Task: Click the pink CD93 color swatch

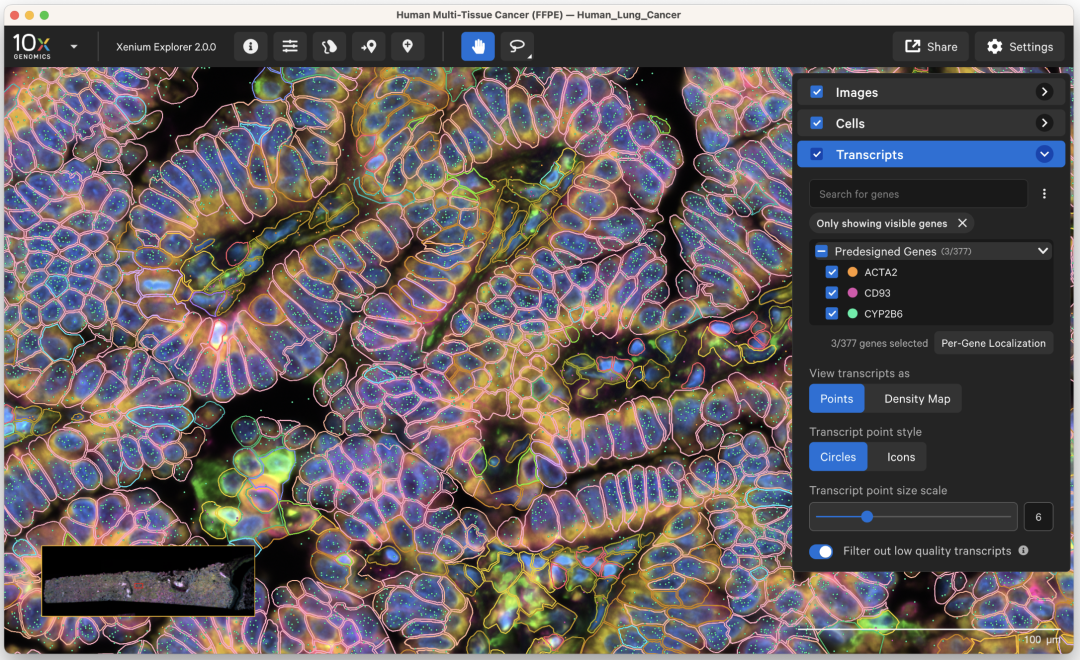Action: pos(853,293)
